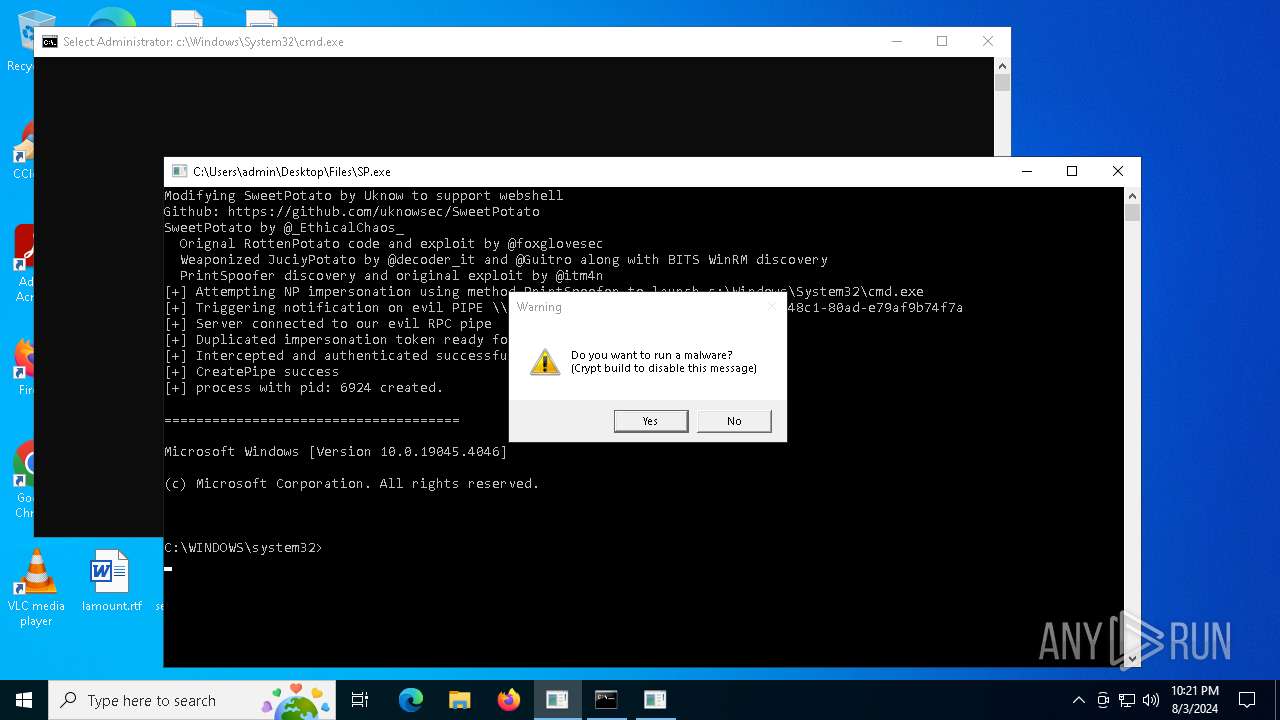Open Task View on the taskbar
1280x720 pixels.
360,700
